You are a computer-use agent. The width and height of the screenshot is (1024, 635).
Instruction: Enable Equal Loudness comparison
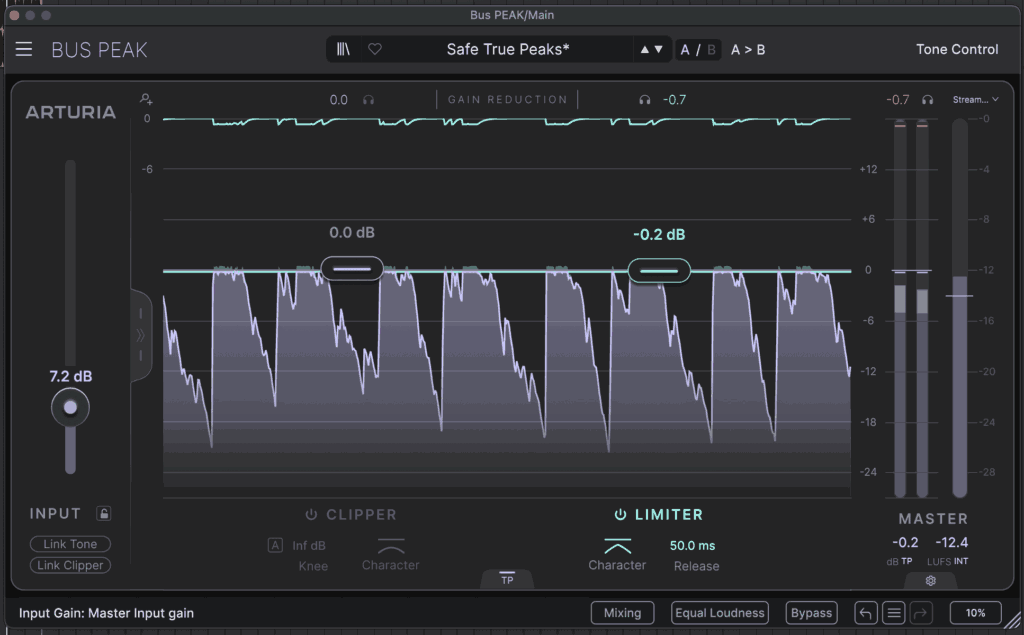pyautogui.click(x=719, y=613)
